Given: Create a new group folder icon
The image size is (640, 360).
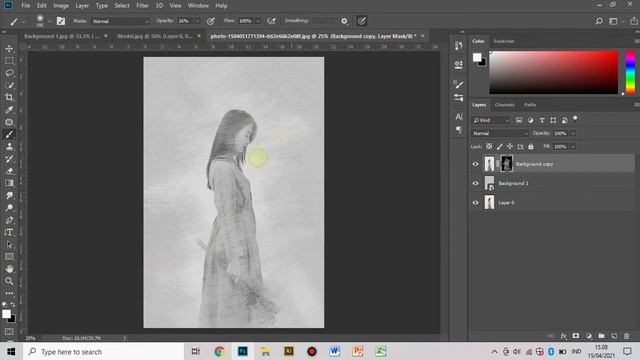Looking at the screenshot, I should click(x=601, y=336).
